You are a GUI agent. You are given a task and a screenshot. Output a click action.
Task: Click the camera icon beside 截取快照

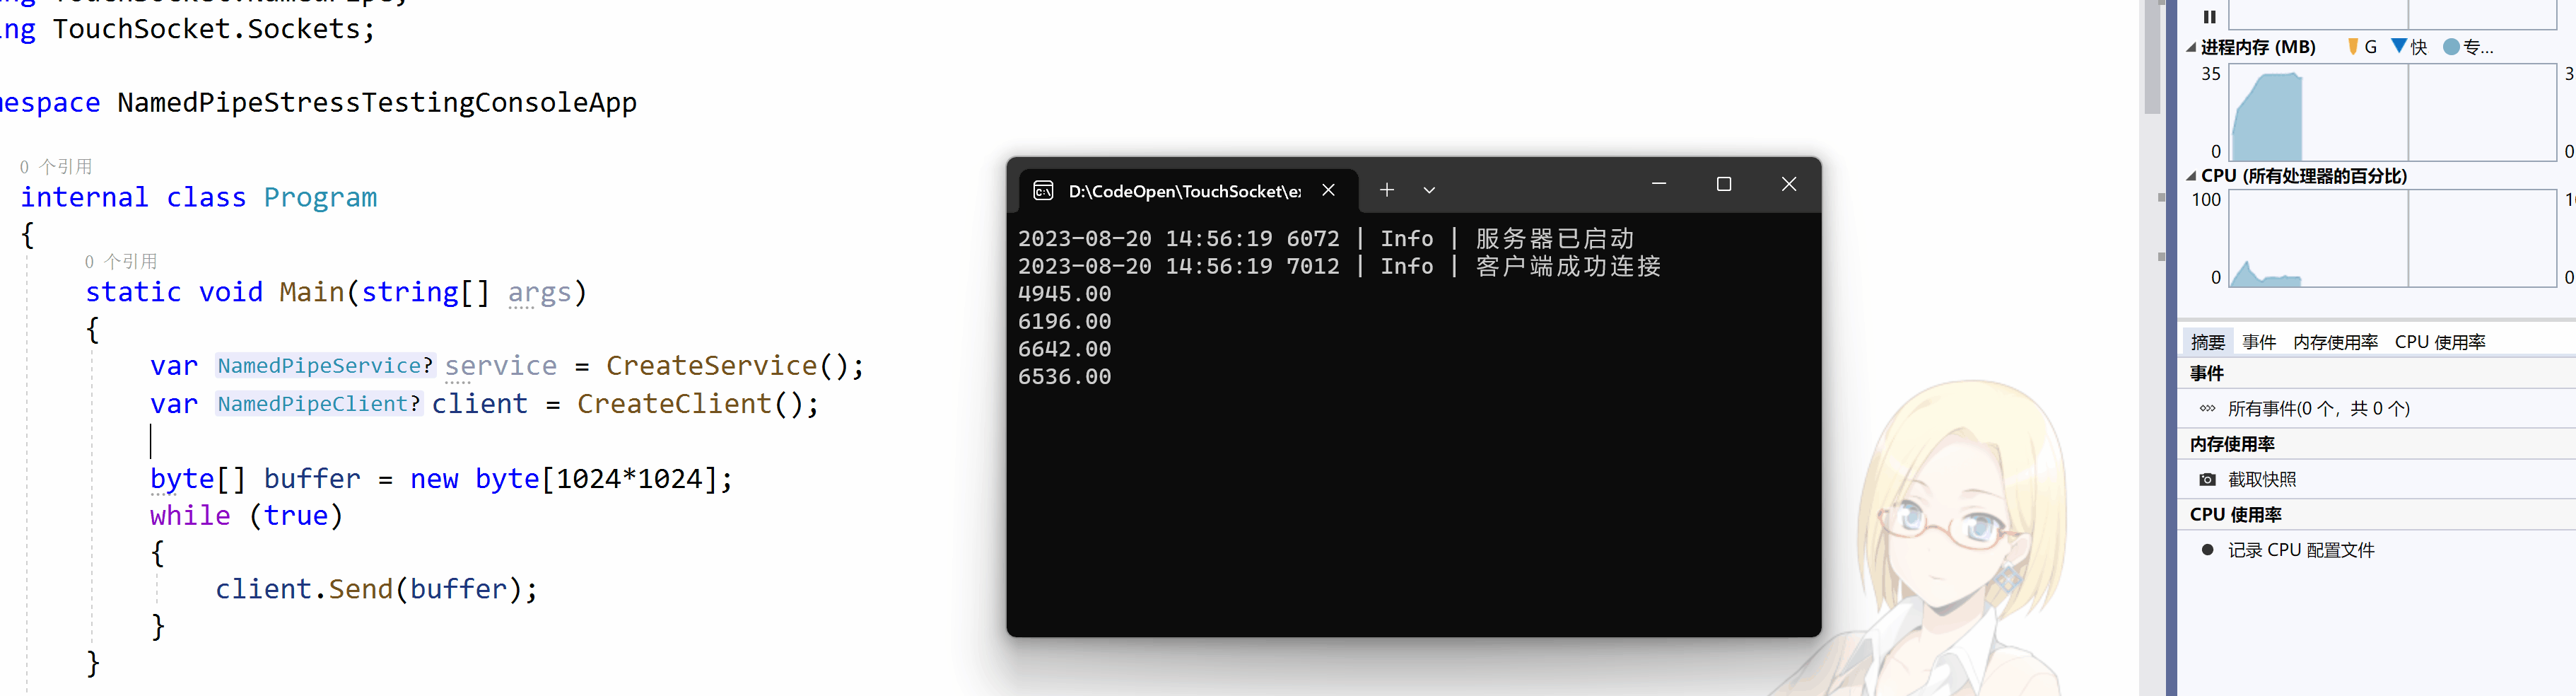pyautogui.click(x=2207, y=480)
